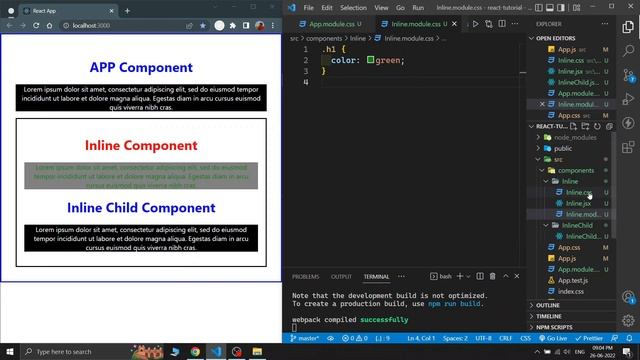Open Manage settings gear in VS Code
Viewport: 640px width, 360px height.
[x=628, y=320]
